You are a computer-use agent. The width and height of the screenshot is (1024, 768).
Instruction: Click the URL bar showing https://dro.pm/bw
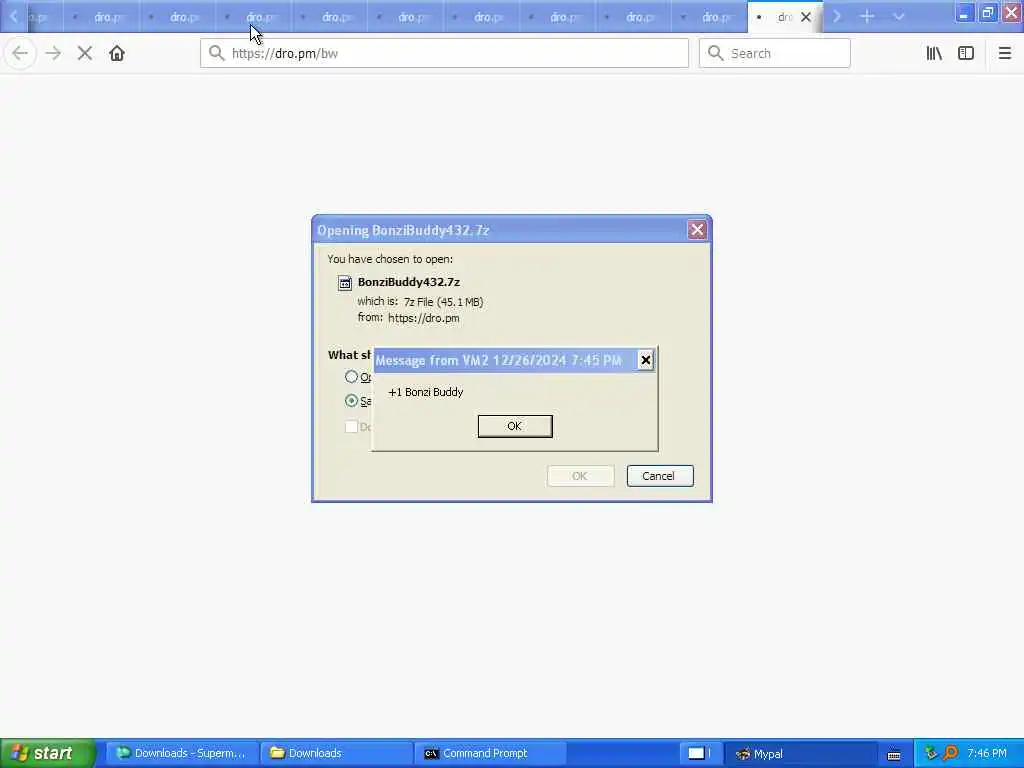(444, 54)
